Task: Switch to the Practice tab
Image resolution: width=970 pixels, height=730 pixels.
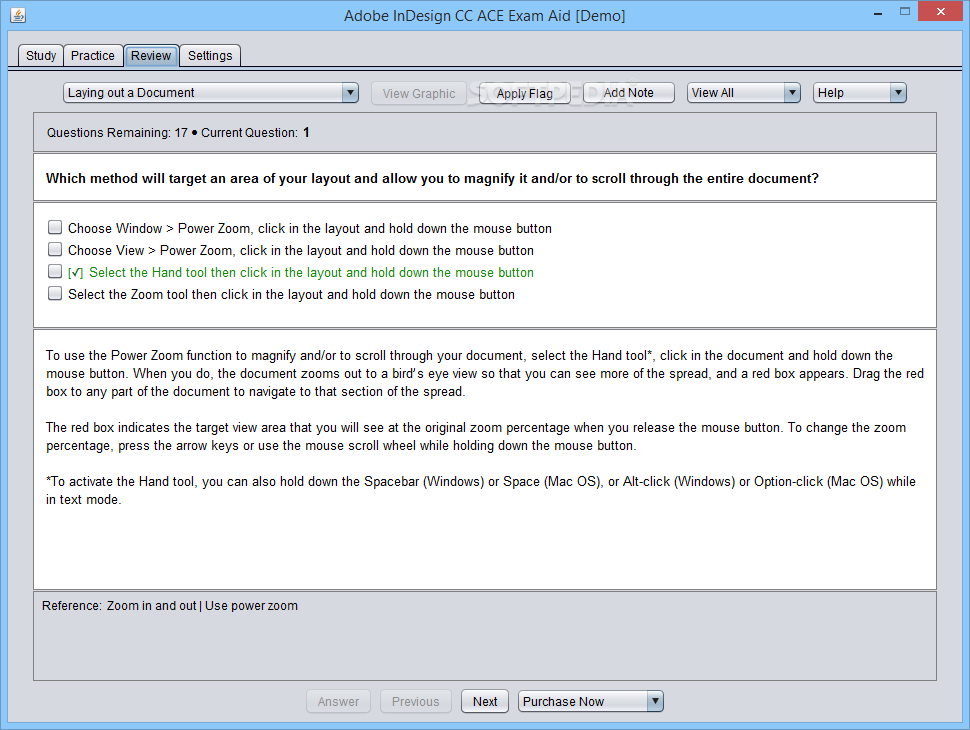Action: click(x=93, y=56)
